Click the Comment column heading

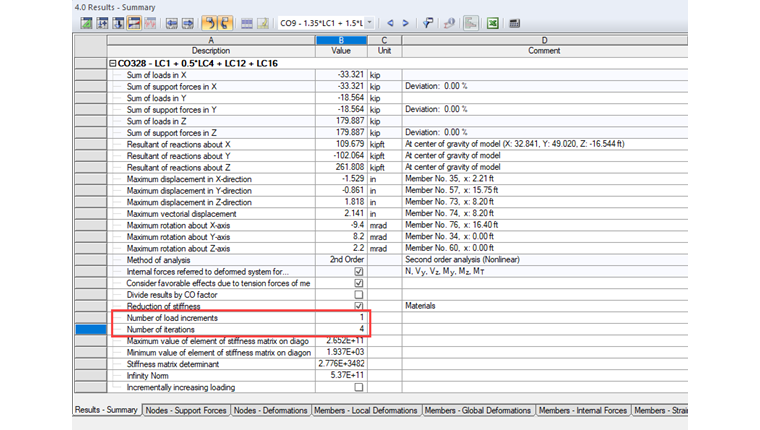point(544,51)
